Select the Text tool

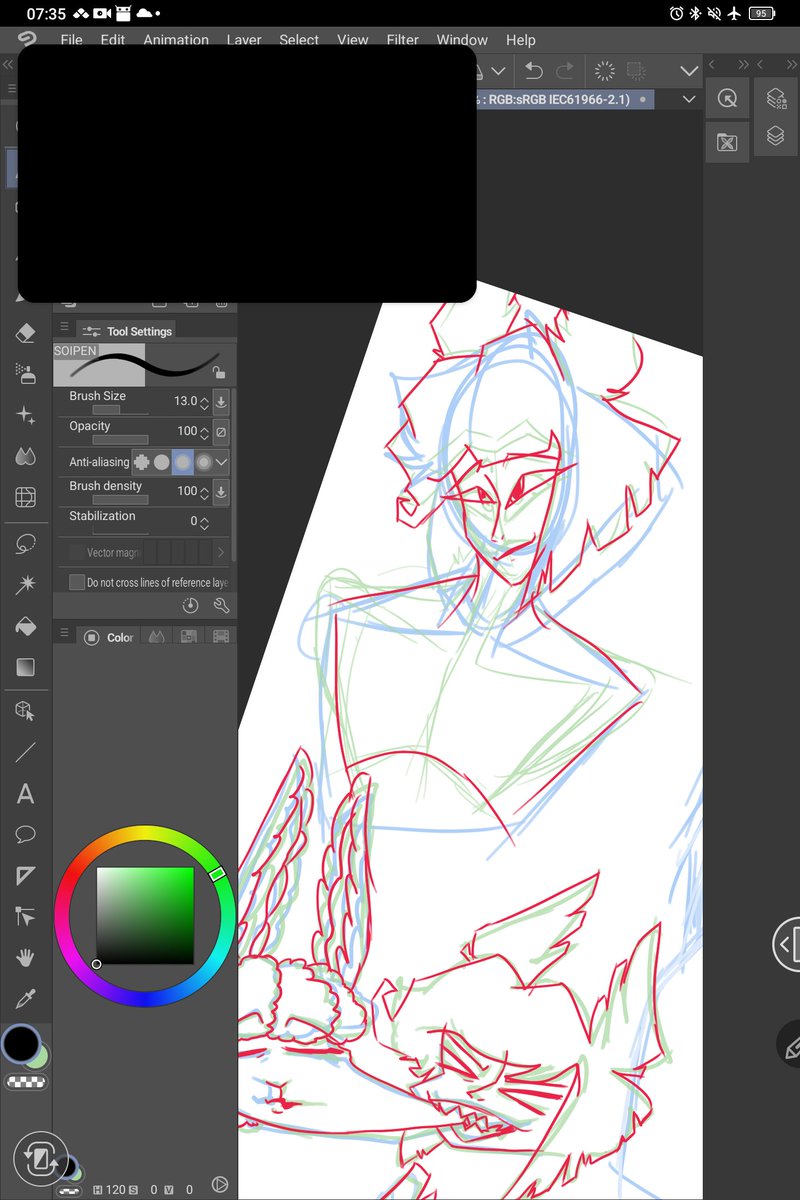[x=26, y=794]
